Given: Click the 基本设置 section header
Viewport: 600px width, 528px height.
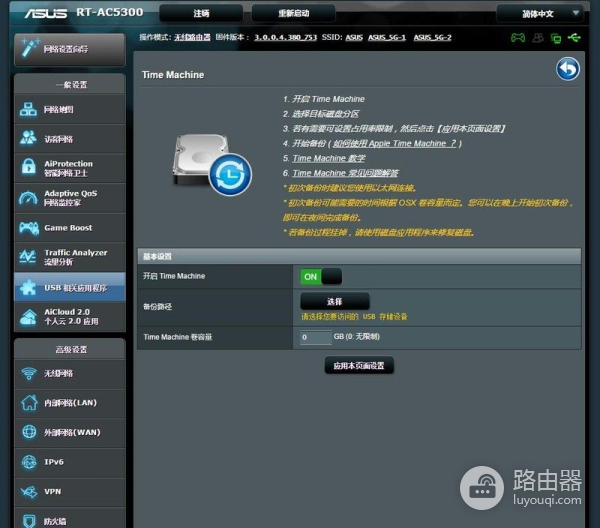Looking at the screenshot, I should coord(359,256).
